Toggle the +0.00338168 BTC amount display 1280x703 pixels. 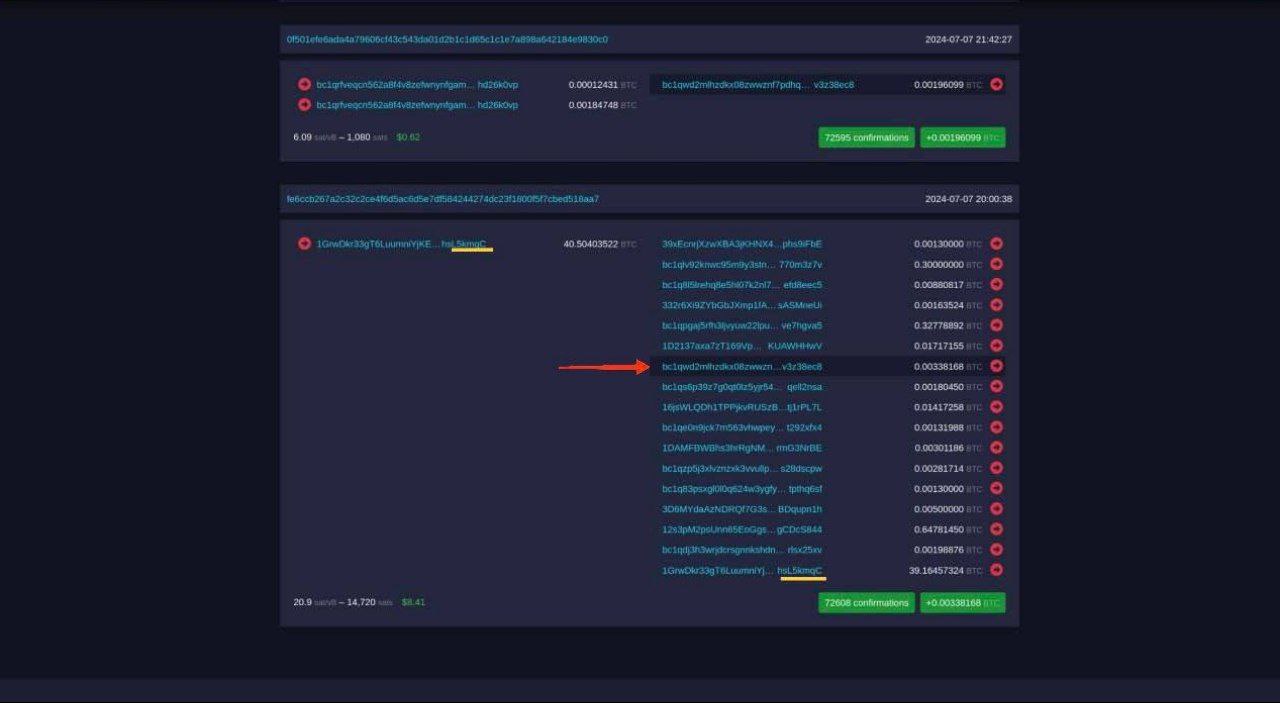(x=962, y=603)
